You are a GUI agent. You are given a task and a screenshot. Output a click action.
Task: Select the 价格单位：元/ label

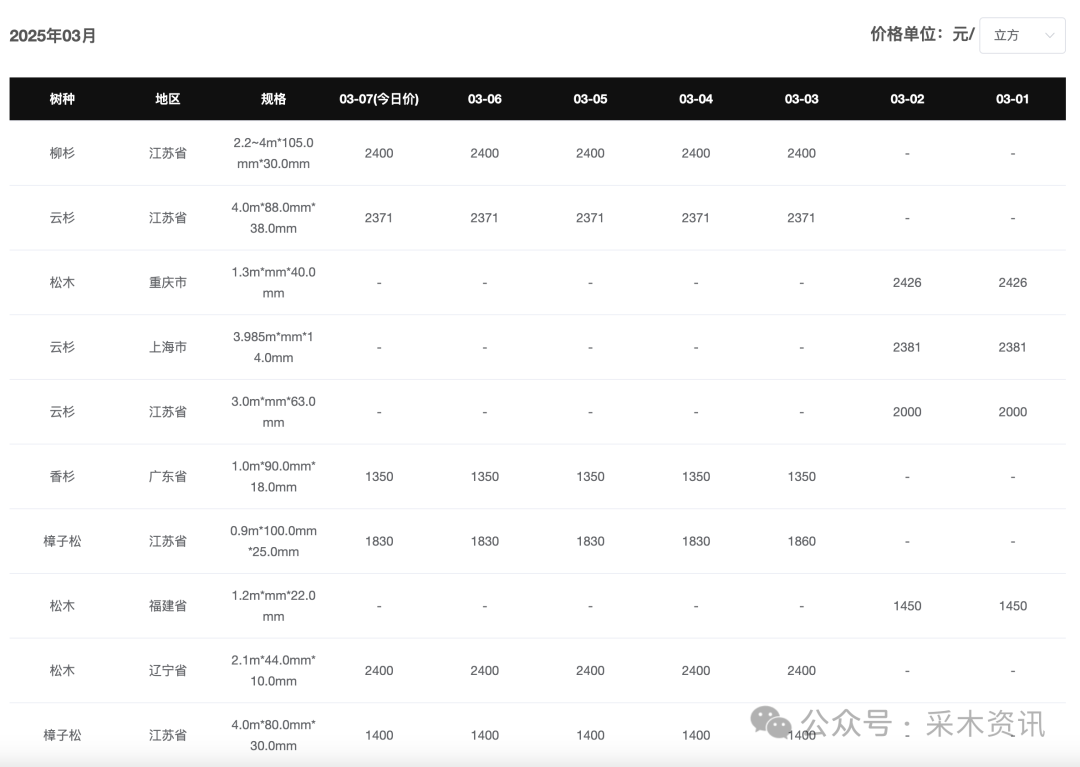click(922, 34)
